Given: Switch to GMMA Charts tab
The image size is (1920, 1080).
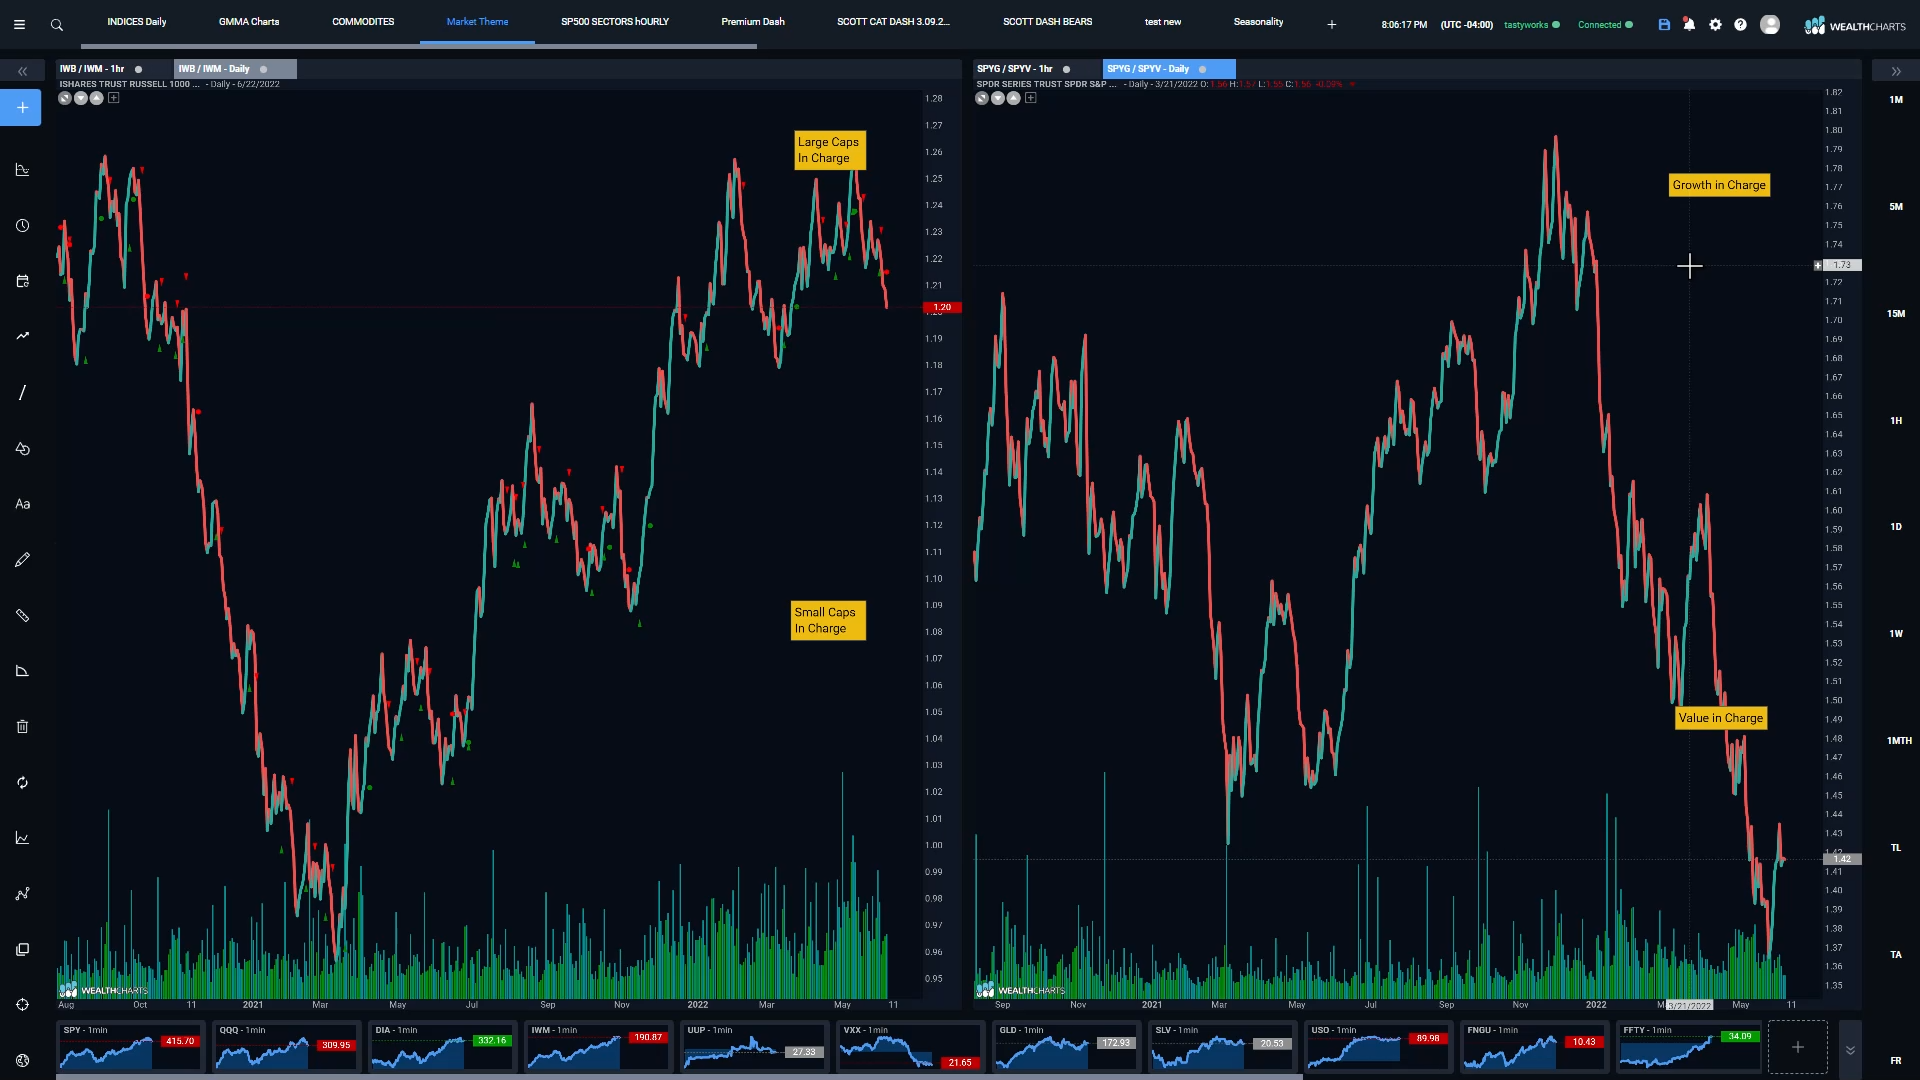Looking at the screenshot, I should (x=249, y=22).
